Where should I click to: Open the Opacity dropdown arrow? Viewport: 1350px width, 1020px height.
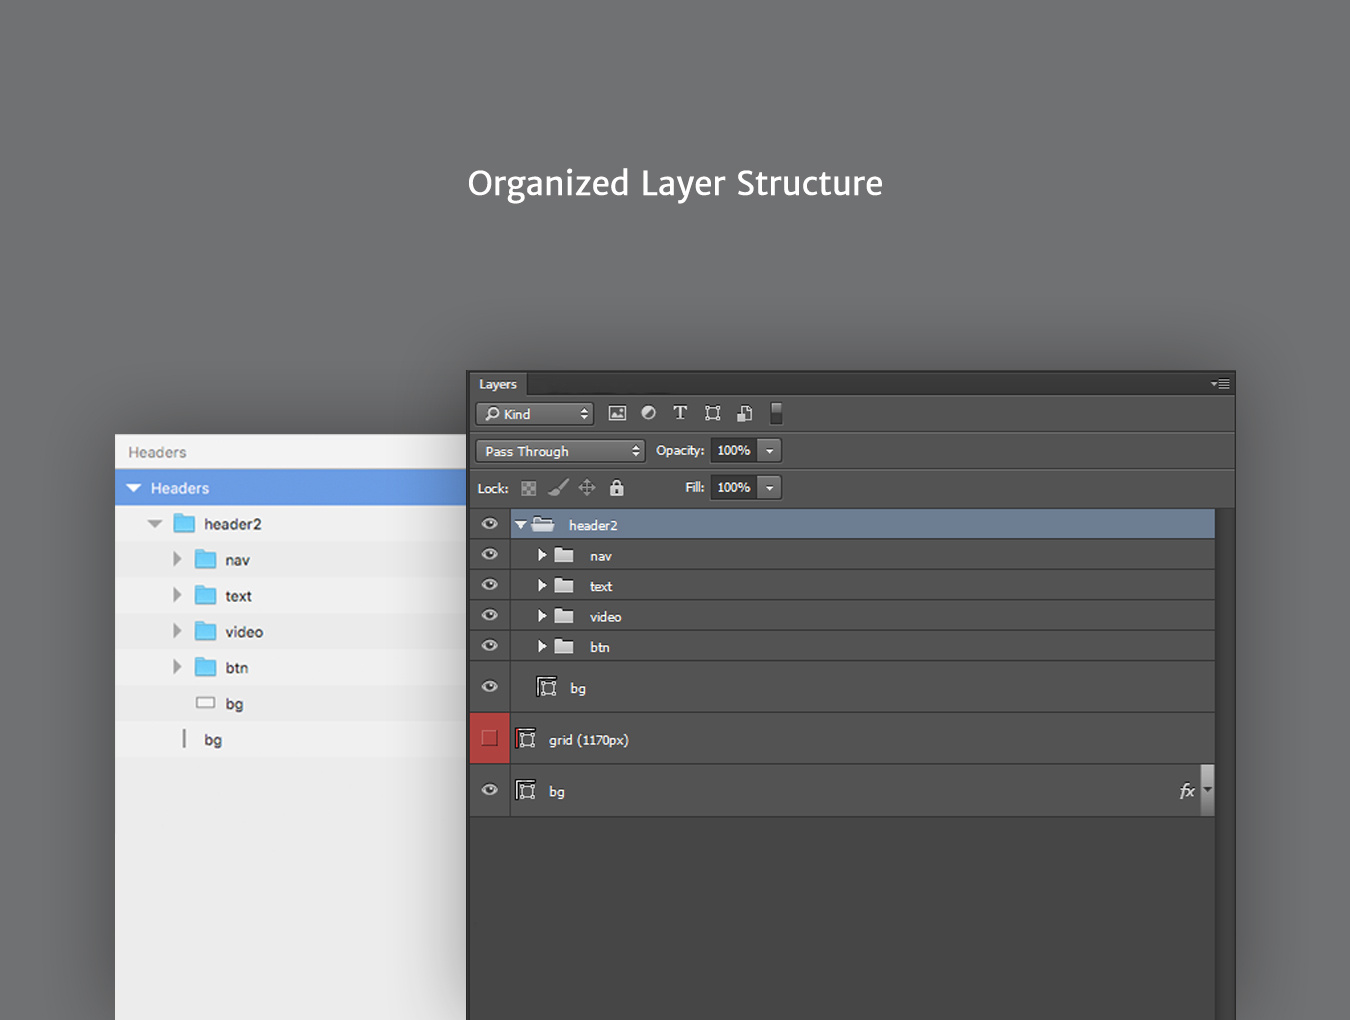(x=770, y=451)
